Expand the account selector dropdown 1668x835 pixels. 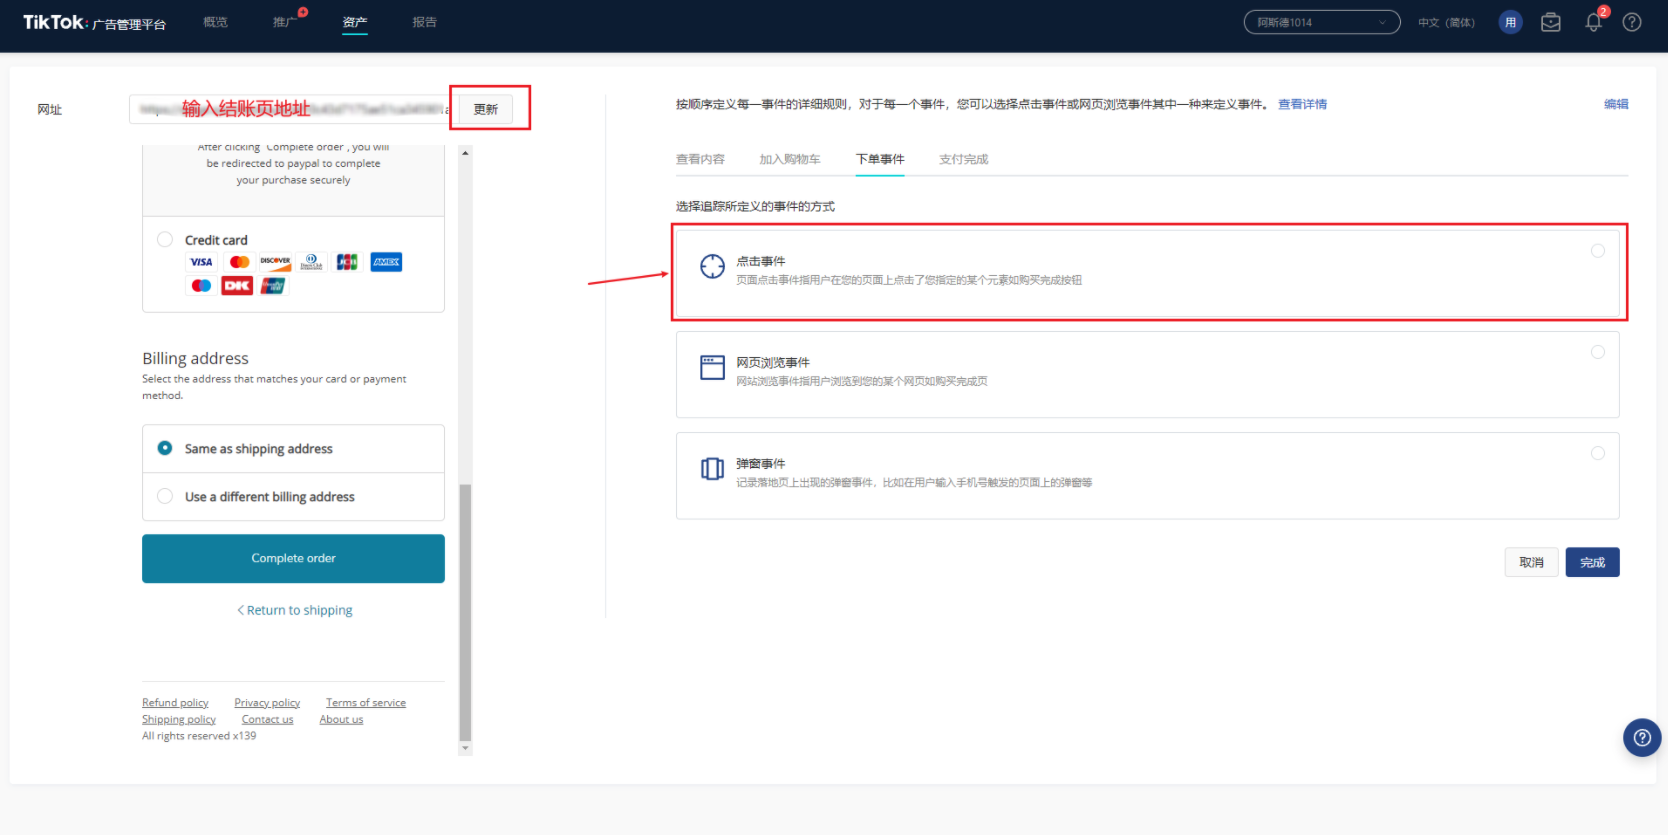coord(1321,22)
